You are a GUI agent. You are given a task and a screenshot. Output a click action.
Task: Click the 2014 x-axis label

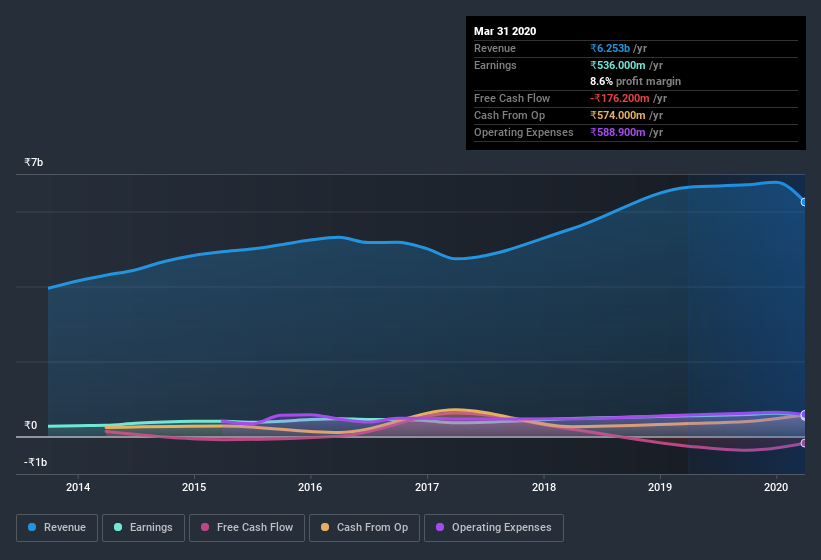(x=78, y=487)
